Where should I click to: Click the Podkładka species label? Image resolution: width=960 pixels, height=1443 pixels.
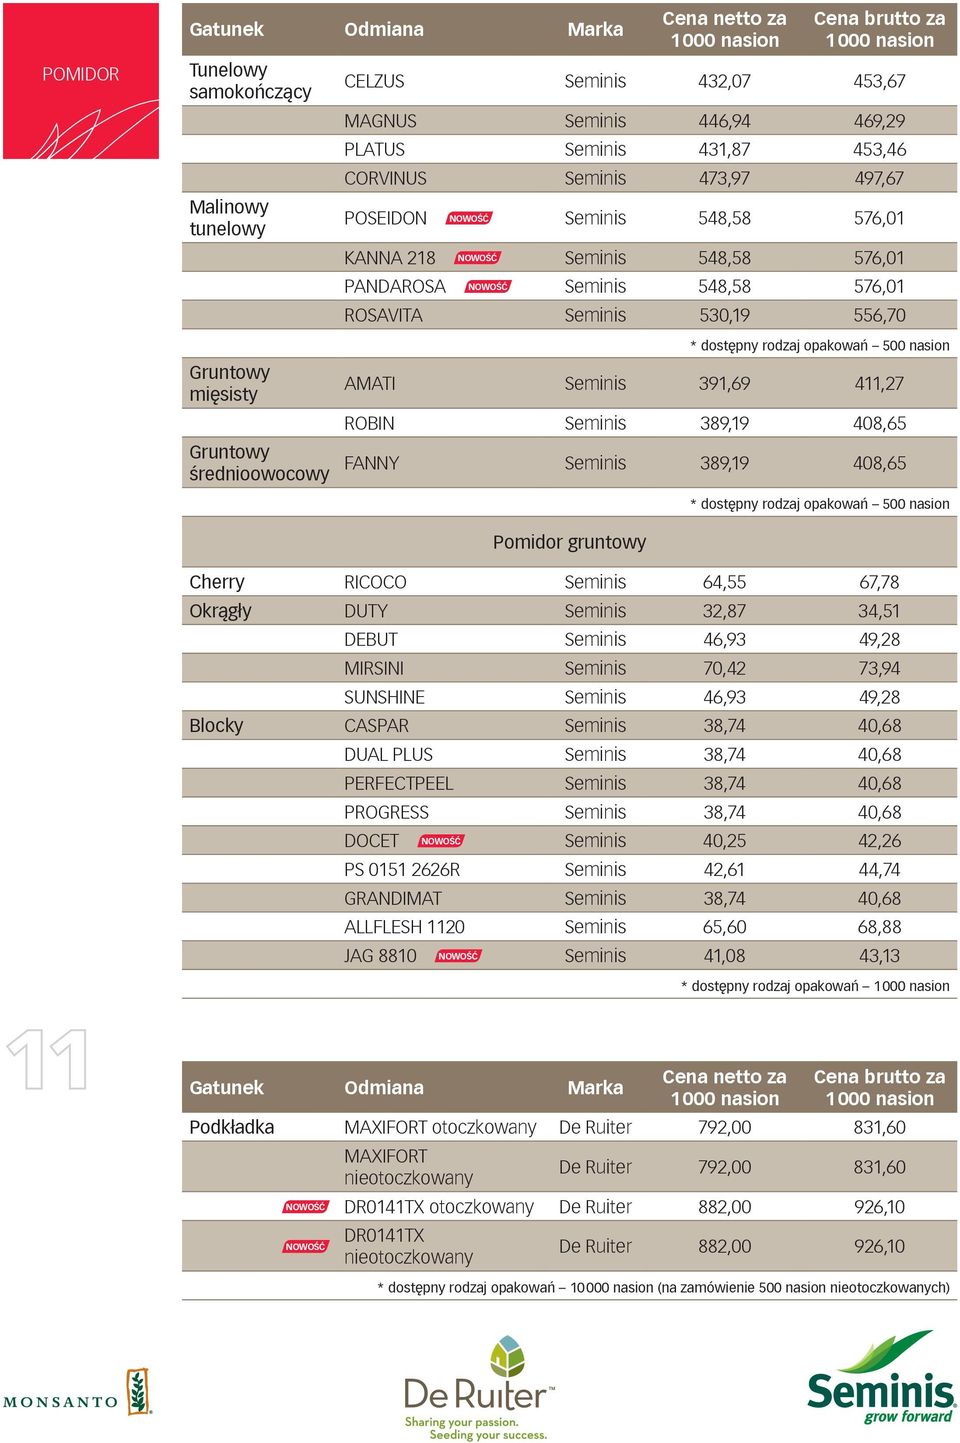pyautogui.click(x=232, y=1127)
